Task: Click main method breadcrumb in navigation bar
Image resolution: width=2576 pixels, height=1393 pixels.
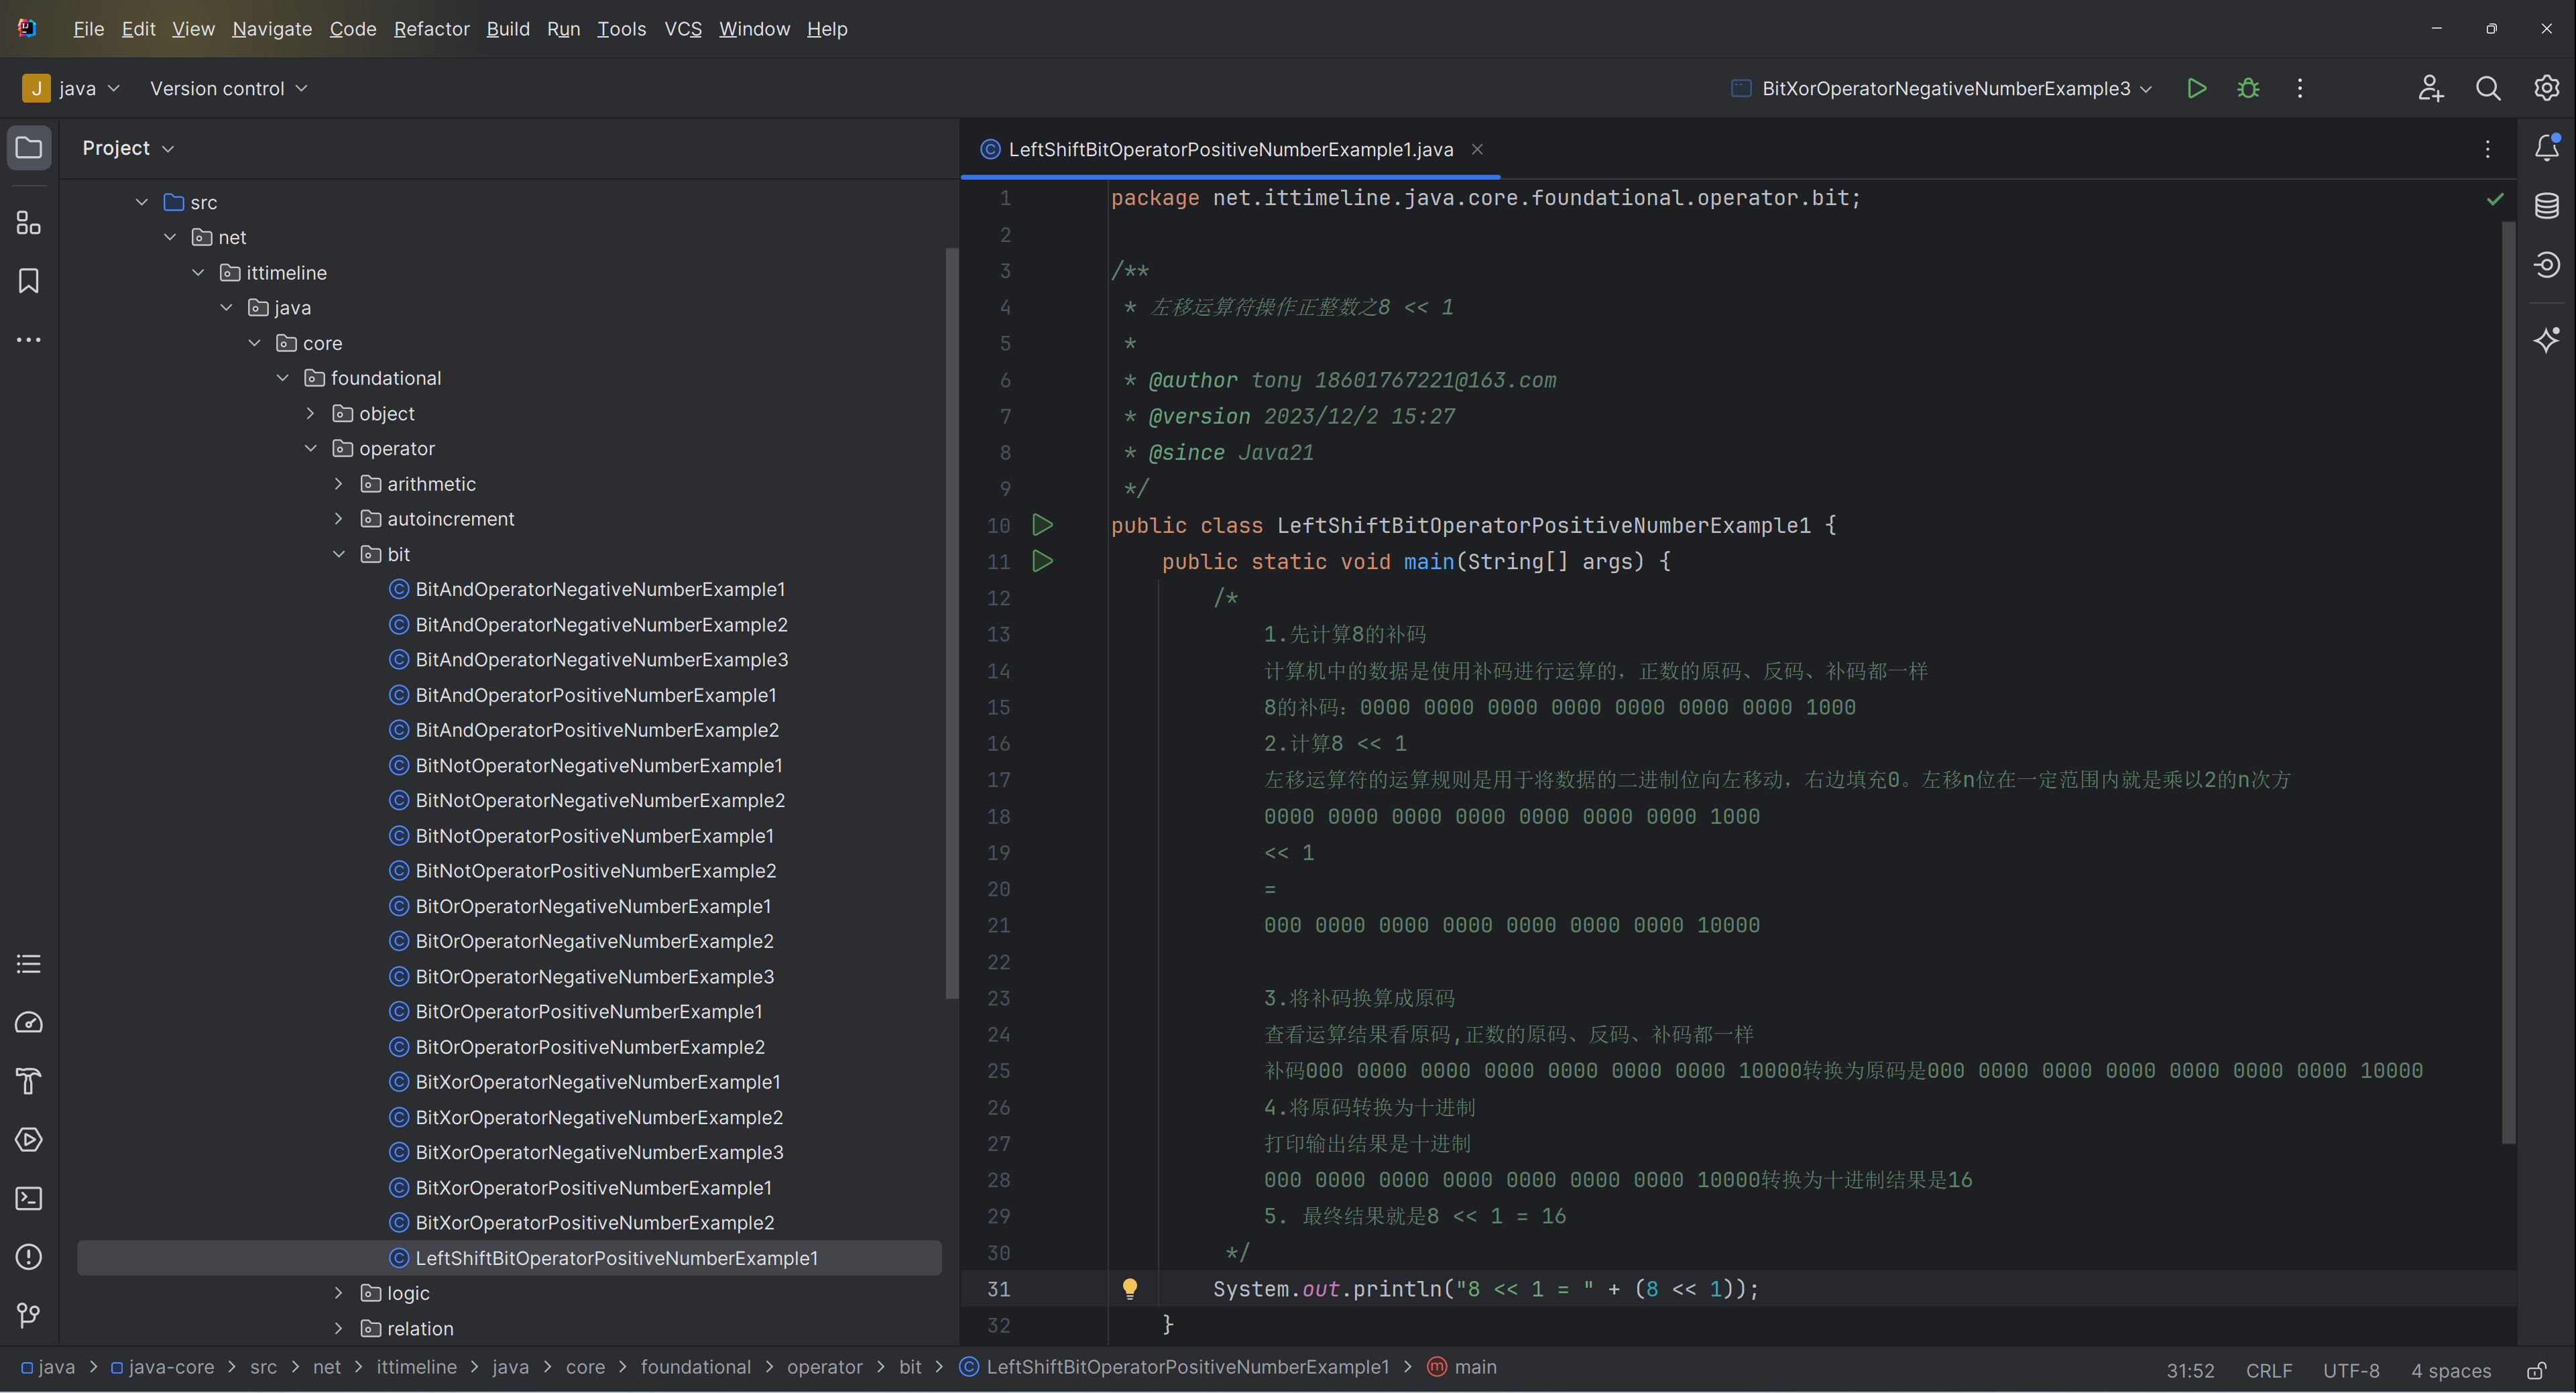Action: click(1462, 1367)
